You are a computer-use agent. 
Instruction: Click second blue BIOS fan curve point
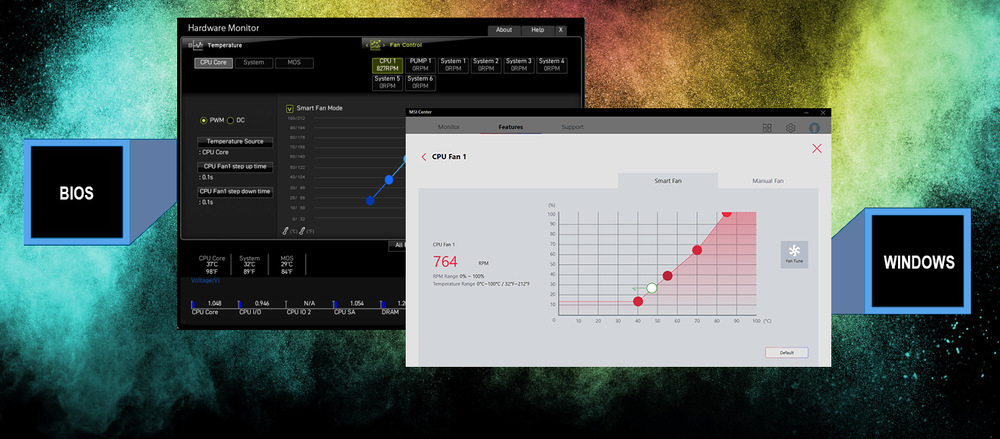pyautogui.click(x=389, y=180)
